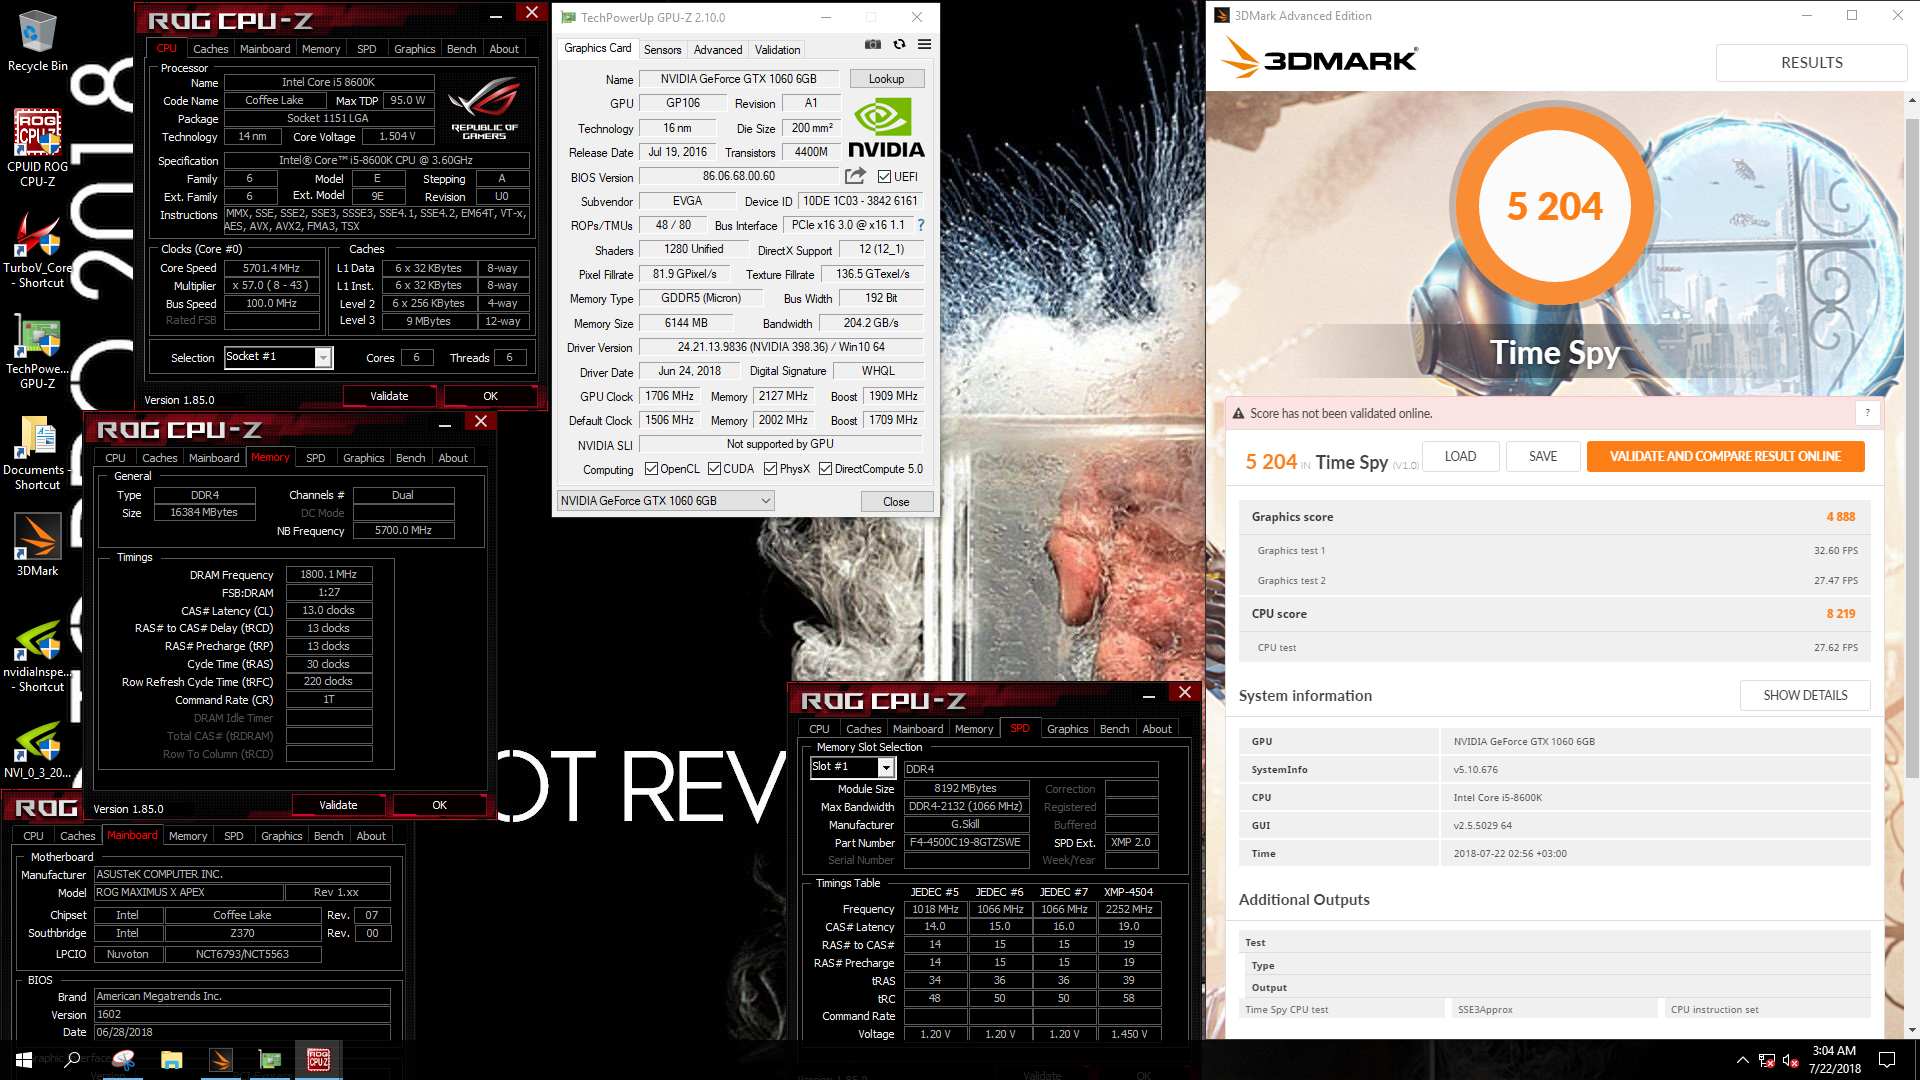The width and height of the screenshot is (1920, 1080).
Task: Click Validate in top CPU-Z window
Action: pyautogui.click(x=389, y=396)
